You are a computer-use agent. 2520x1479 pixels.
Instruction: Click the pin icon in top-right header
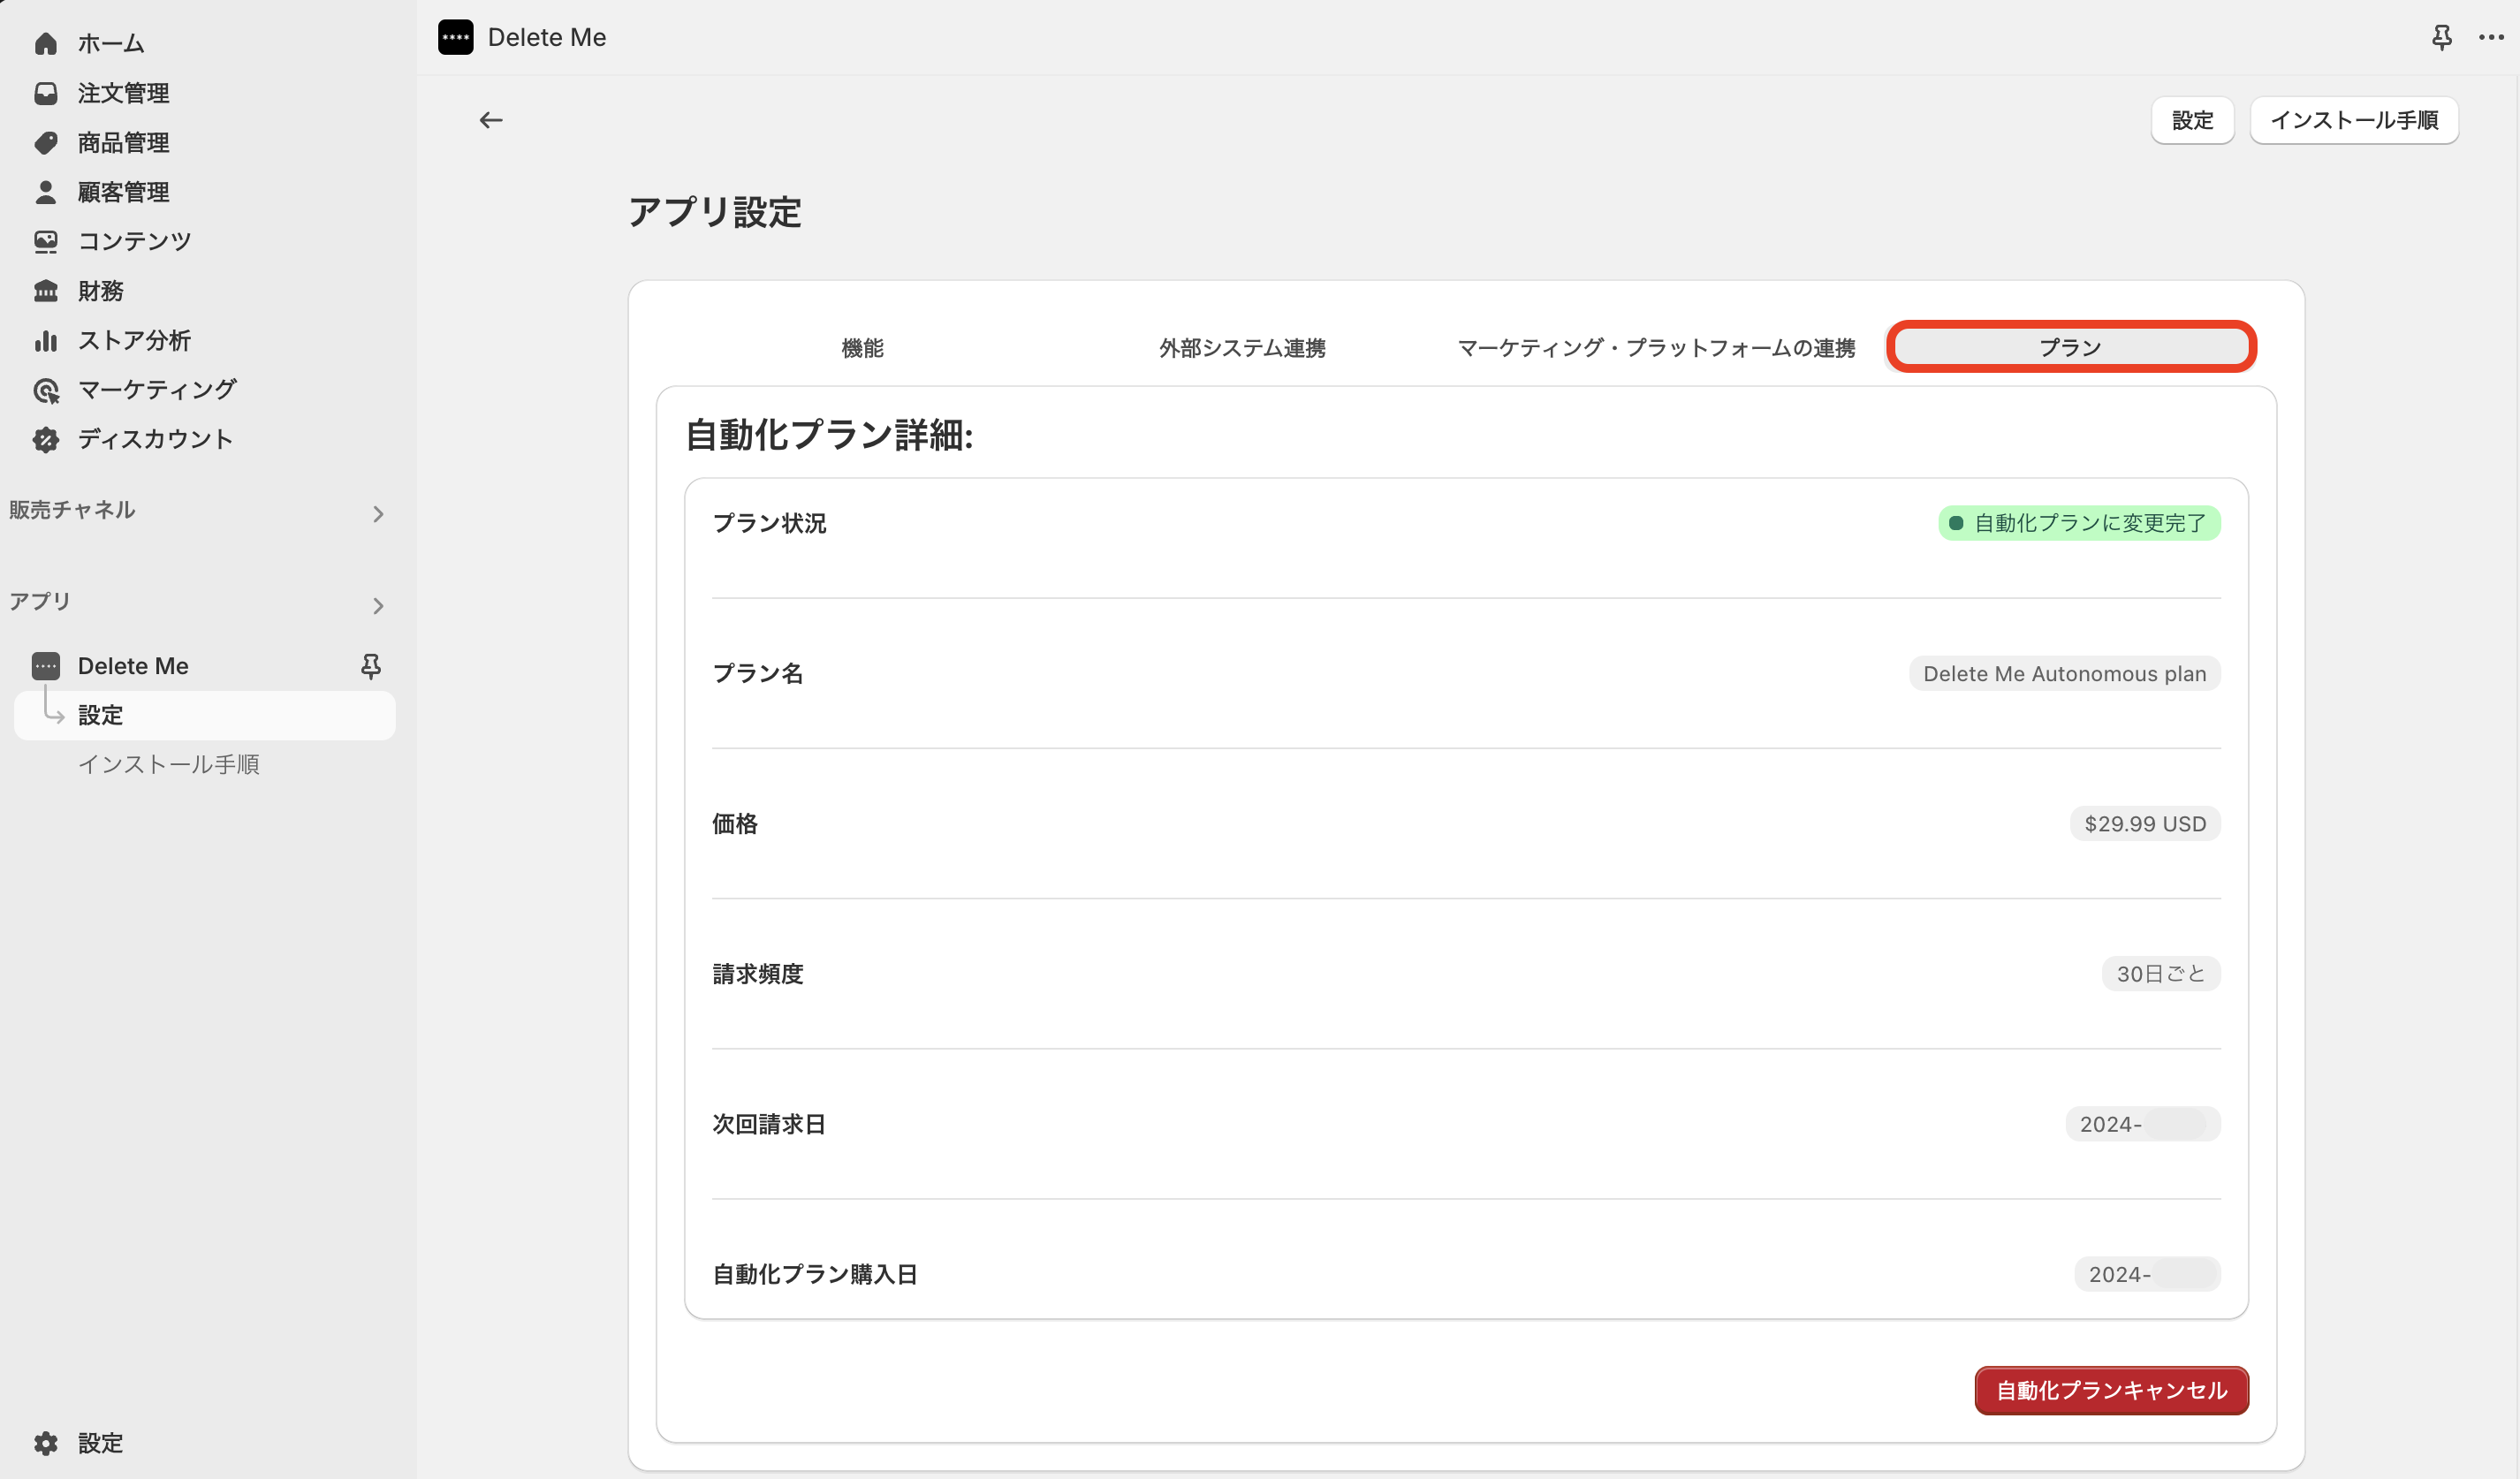(x=2442, y=37)
